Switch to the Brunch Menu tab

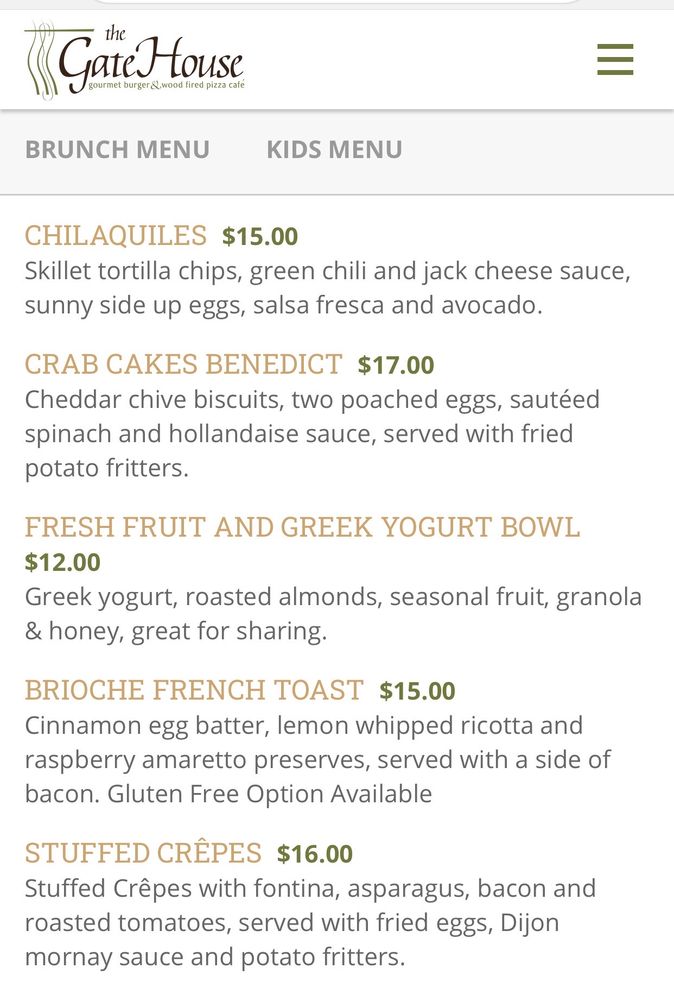(117, 149)
